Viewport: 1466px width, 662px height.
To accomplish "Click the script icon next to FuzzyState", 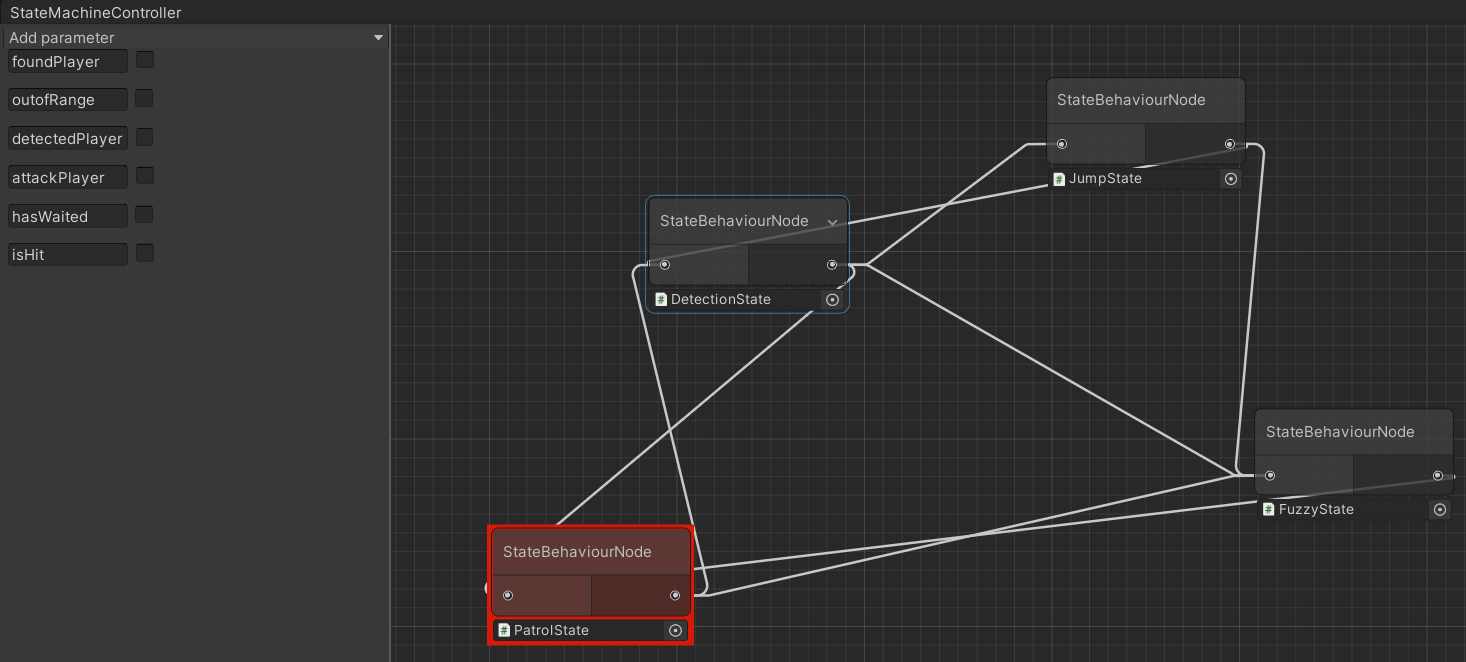I will [x=1268, y=509].
